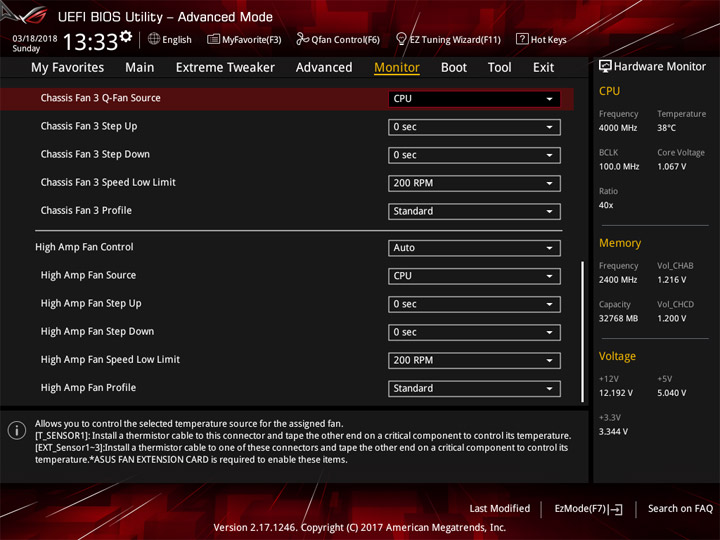Go to the Exit tab
The image size is (720, 540).
pos(543,68)
